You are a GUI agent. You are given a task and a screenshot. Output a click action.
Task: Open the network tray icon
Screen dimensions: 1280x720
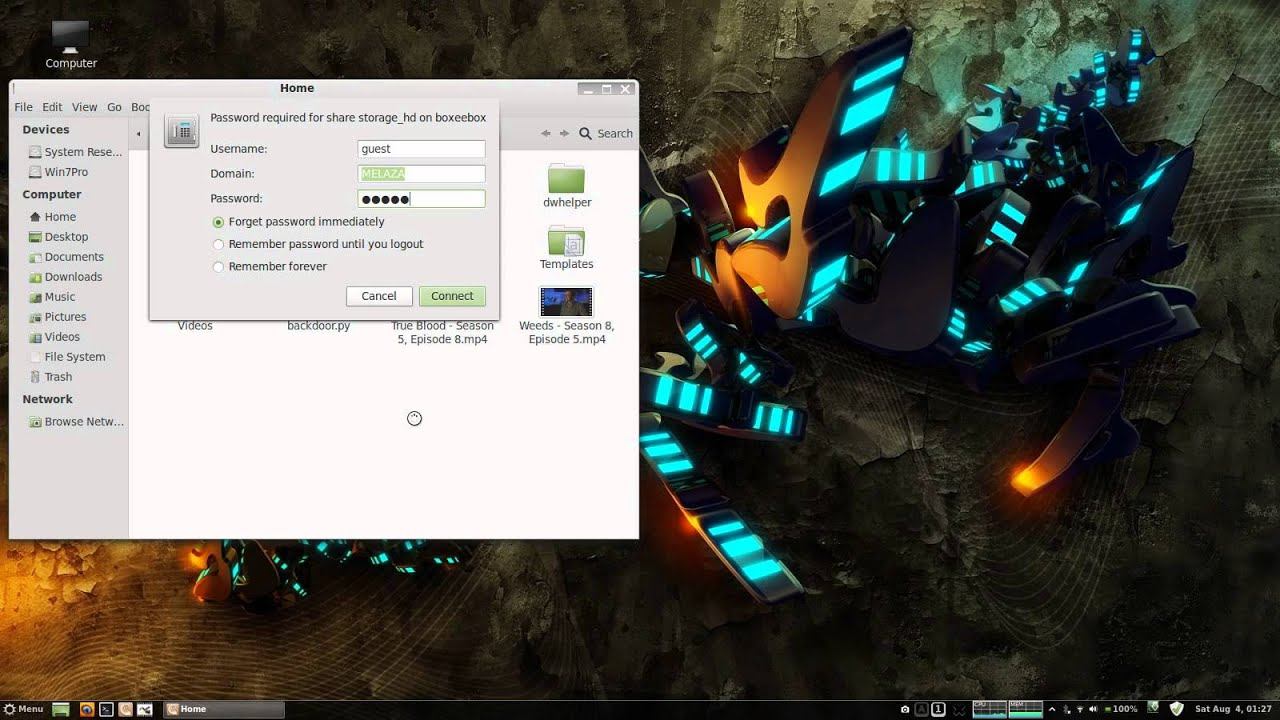tap(1079, 709)
